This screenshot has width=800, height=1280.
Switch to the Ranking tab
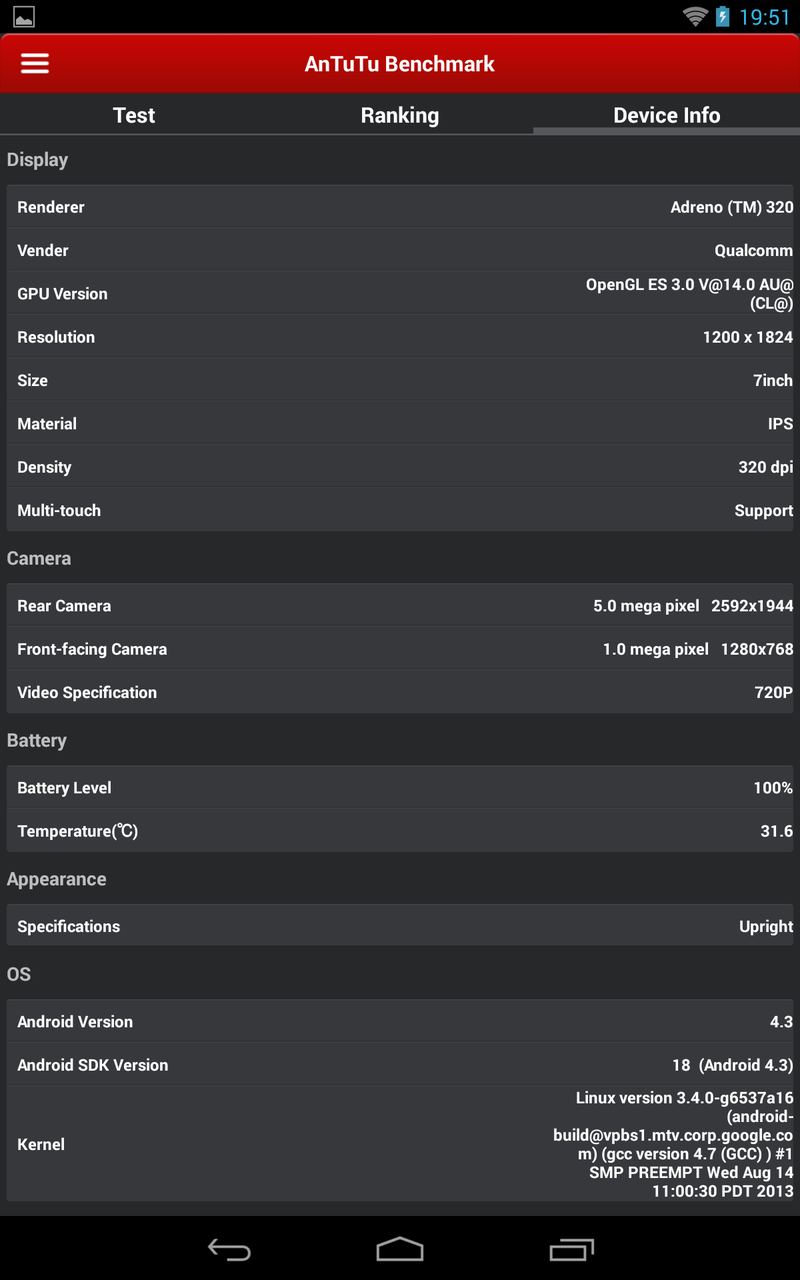click(400, 115)
